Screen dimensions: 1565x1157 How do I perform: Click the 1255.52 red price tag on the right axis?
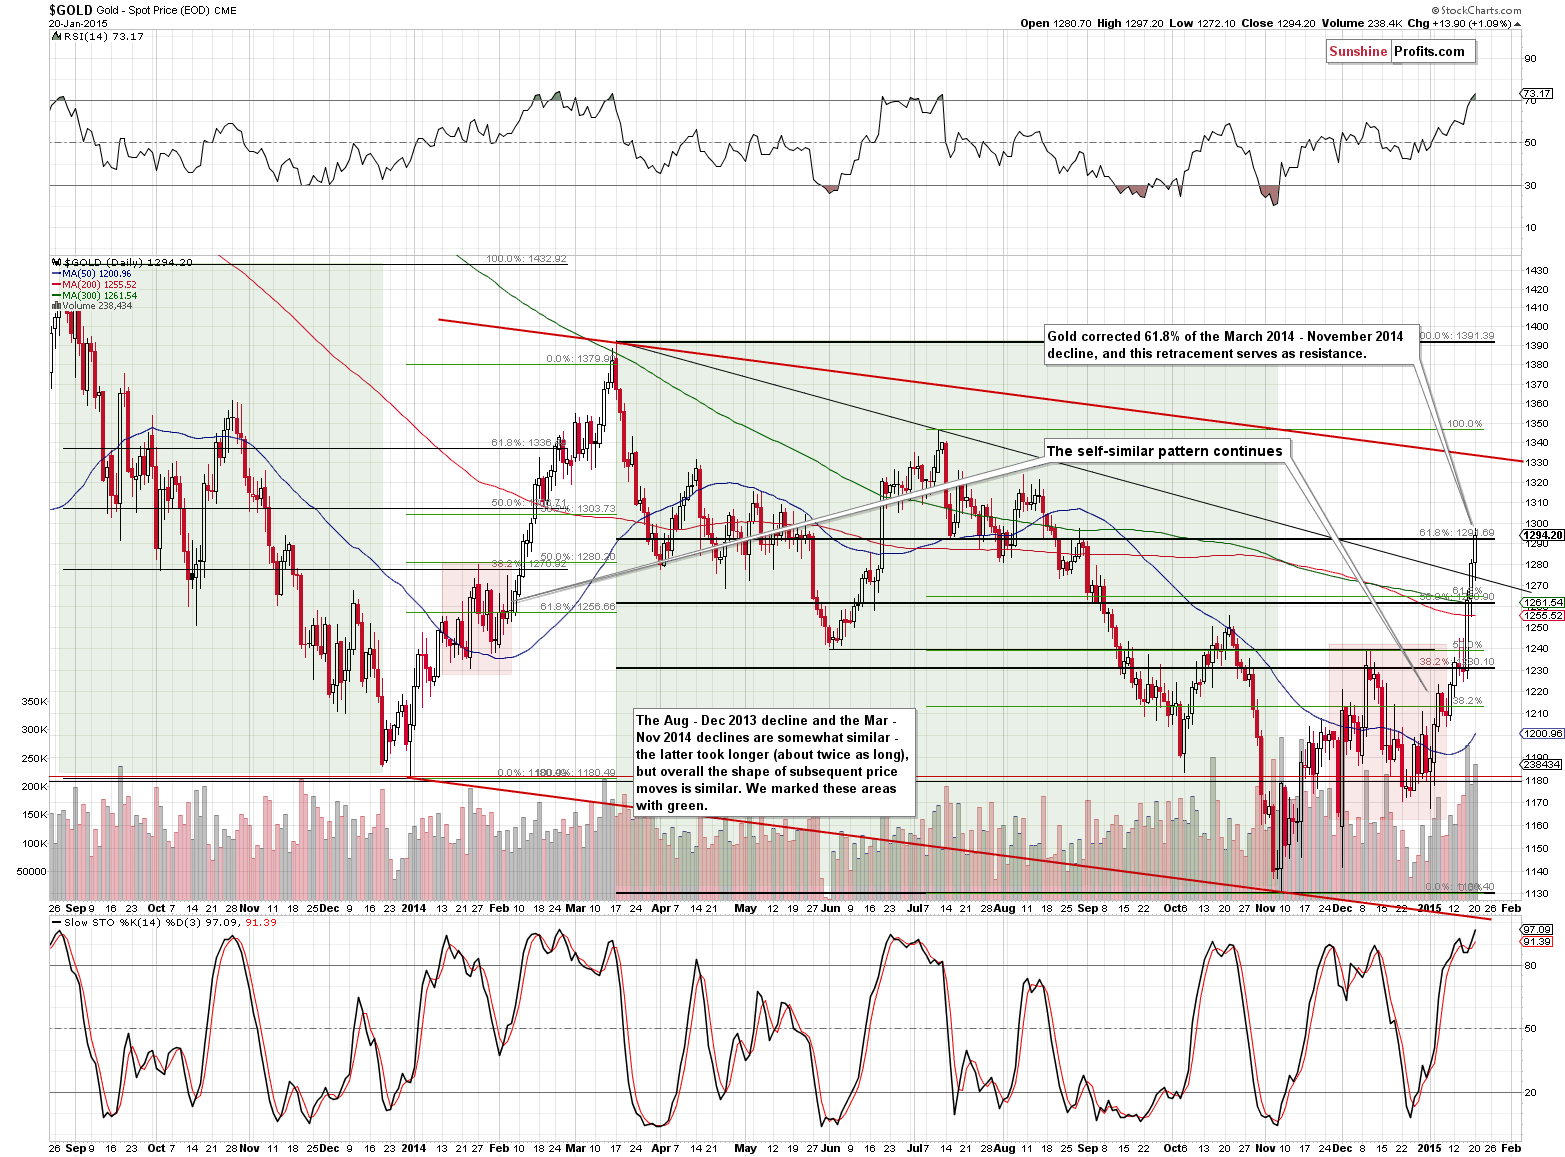click(1542, 616)
